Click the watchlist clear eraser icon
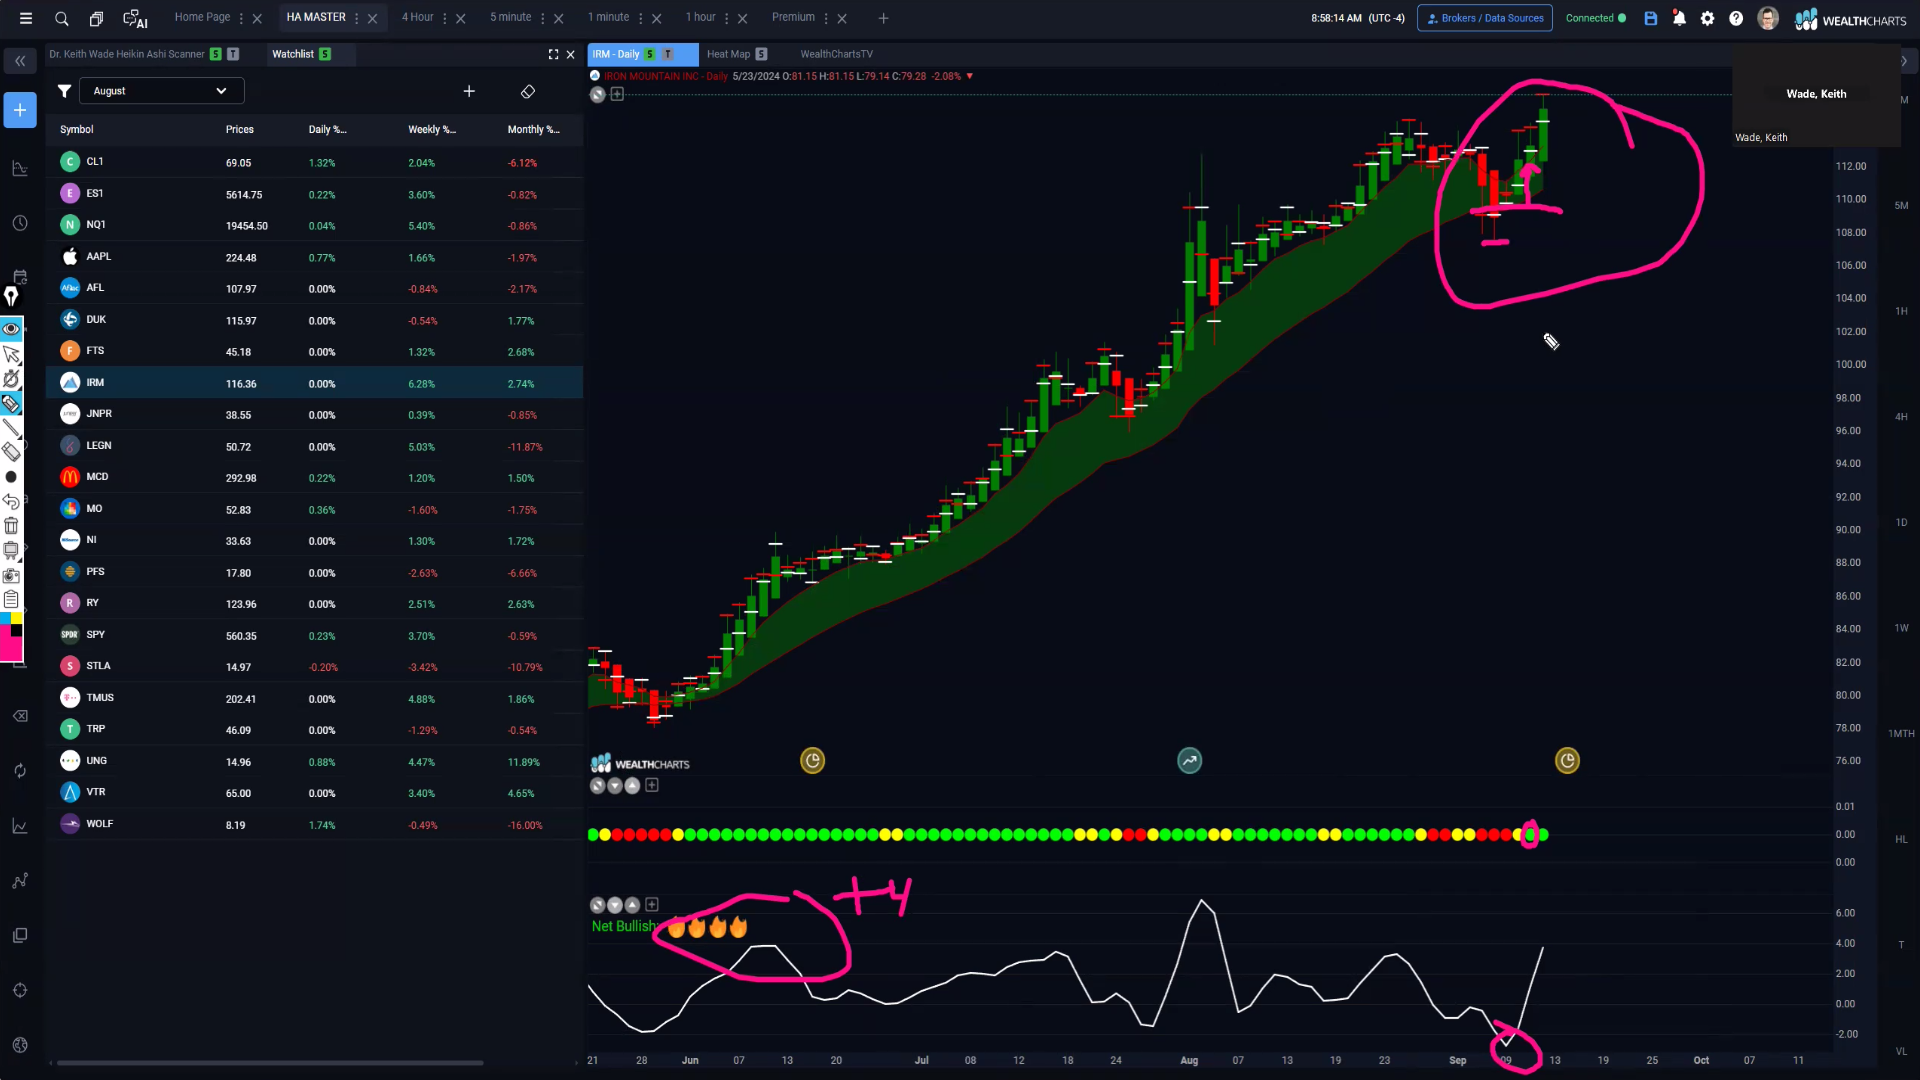The image size is (1920, 1080). click(528, 91)
